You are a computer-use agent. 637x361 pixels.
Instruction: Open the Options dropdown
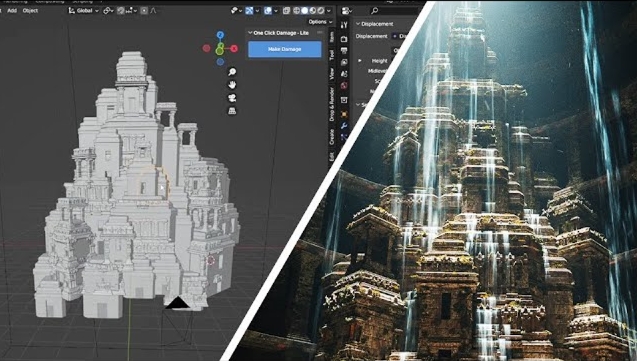(x=320, y=22)
